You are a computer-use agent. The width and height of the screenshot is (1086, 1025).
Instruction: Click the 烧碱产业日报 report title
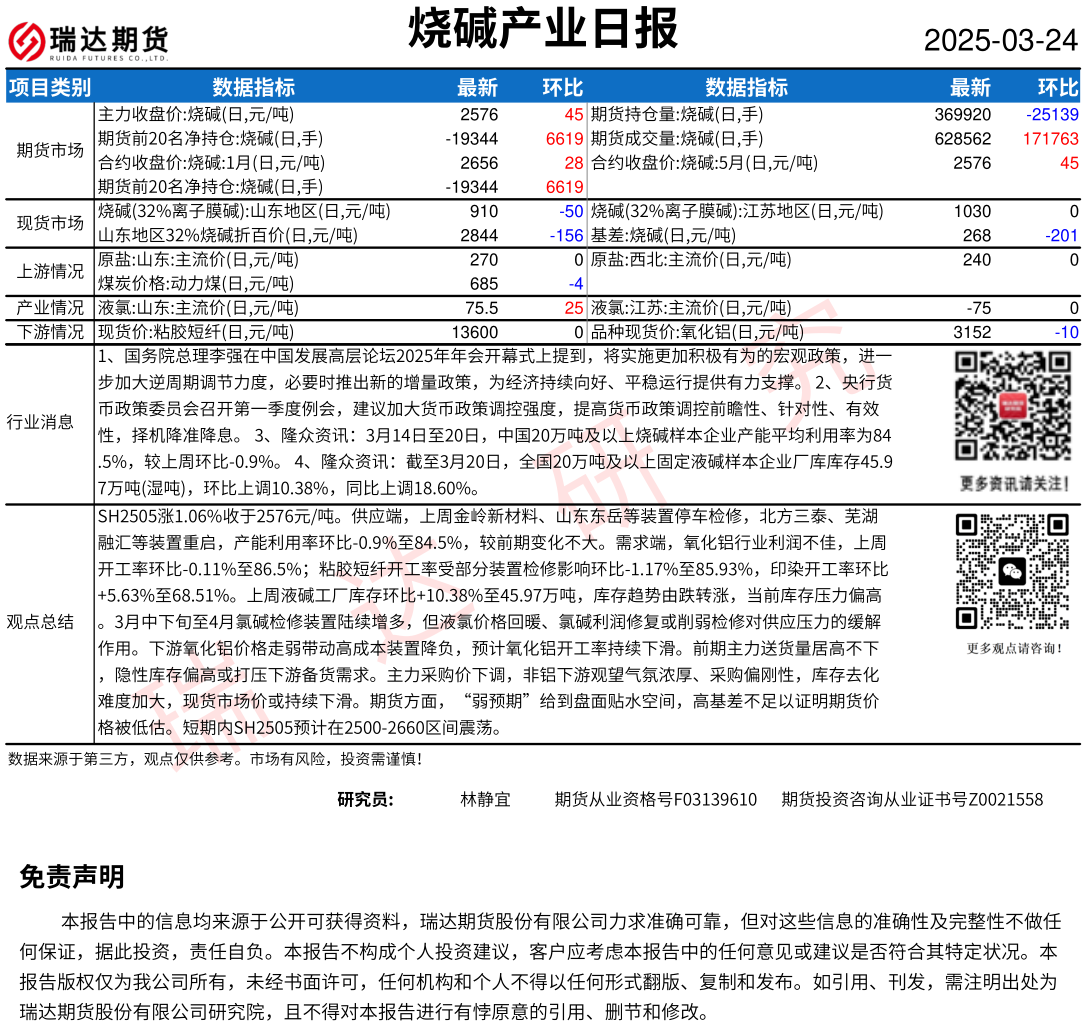click(543, 28)
